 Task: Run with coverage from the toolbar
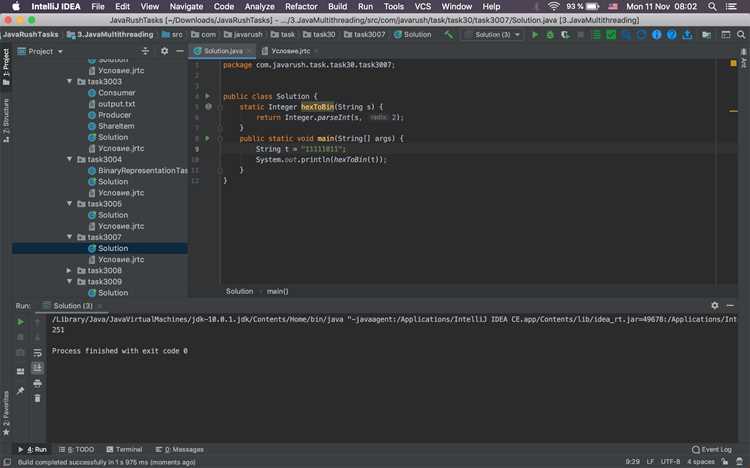coord(565,35)
